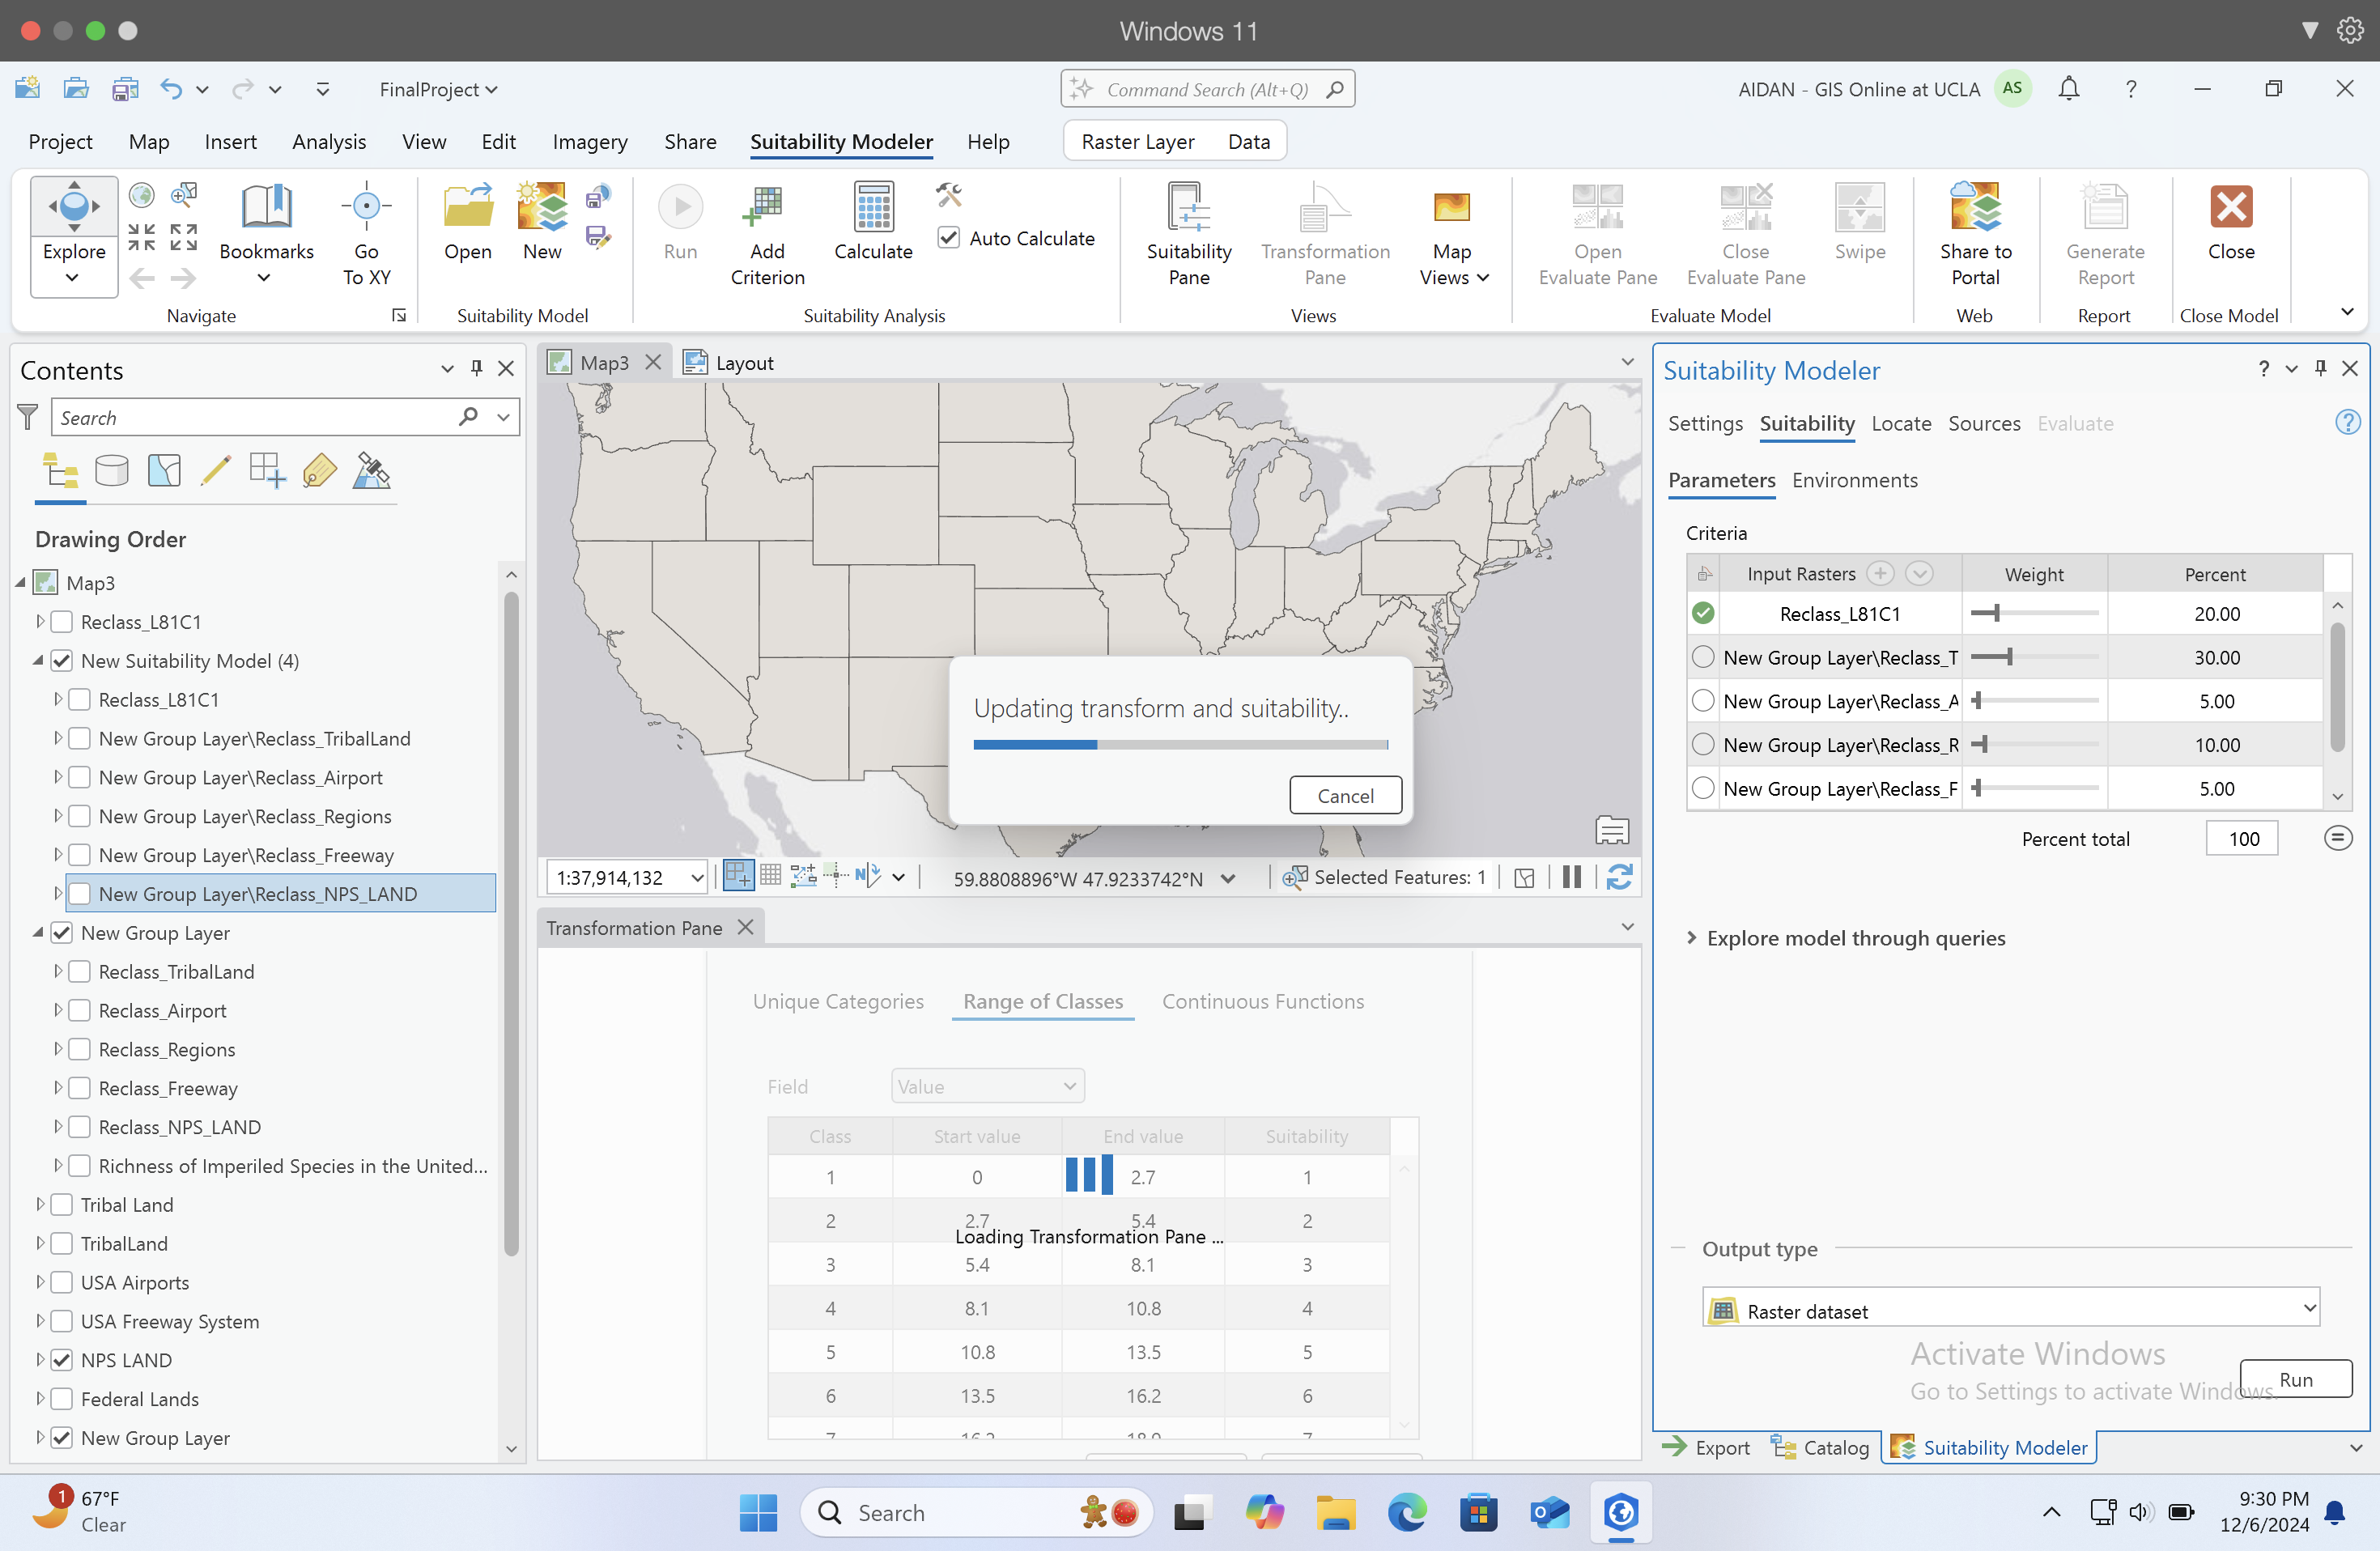Open the Field Value dropdown
Viewport: 2380px width, 1551px height.
(x=987, y=1086)
